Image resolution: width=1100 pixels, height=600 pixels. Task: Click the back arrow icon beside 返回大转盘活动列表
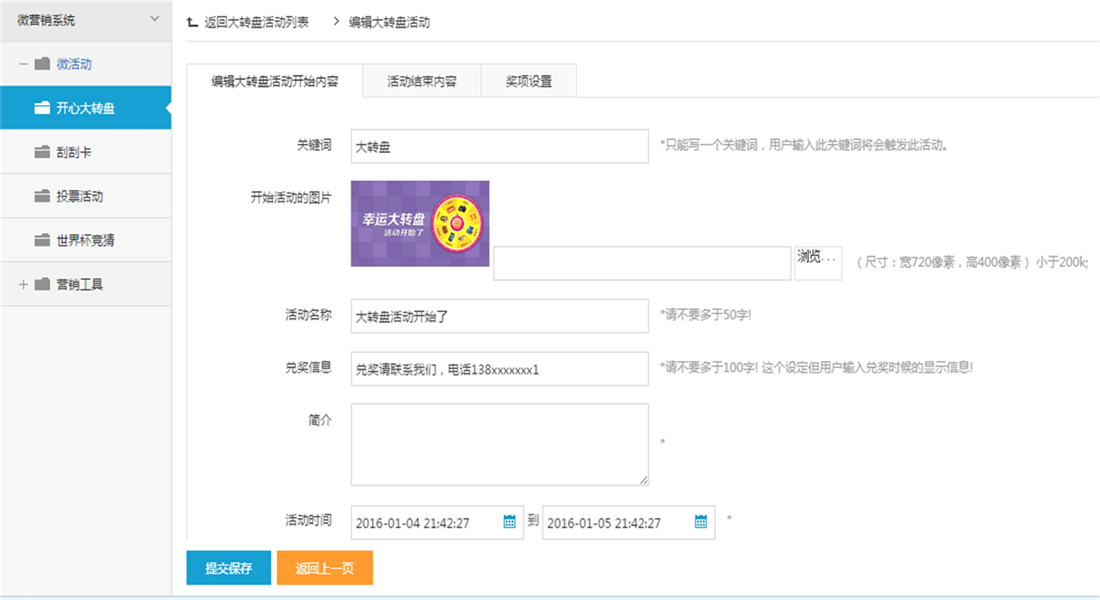pyautogui.click(x=192, y=22)
